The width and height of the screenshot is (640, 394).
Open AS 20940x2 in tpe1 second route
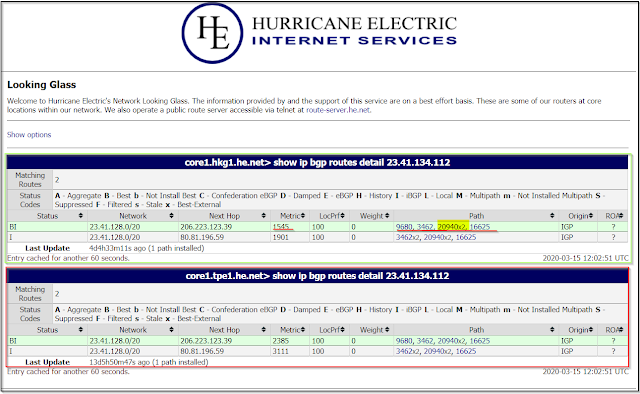[438, 351]
